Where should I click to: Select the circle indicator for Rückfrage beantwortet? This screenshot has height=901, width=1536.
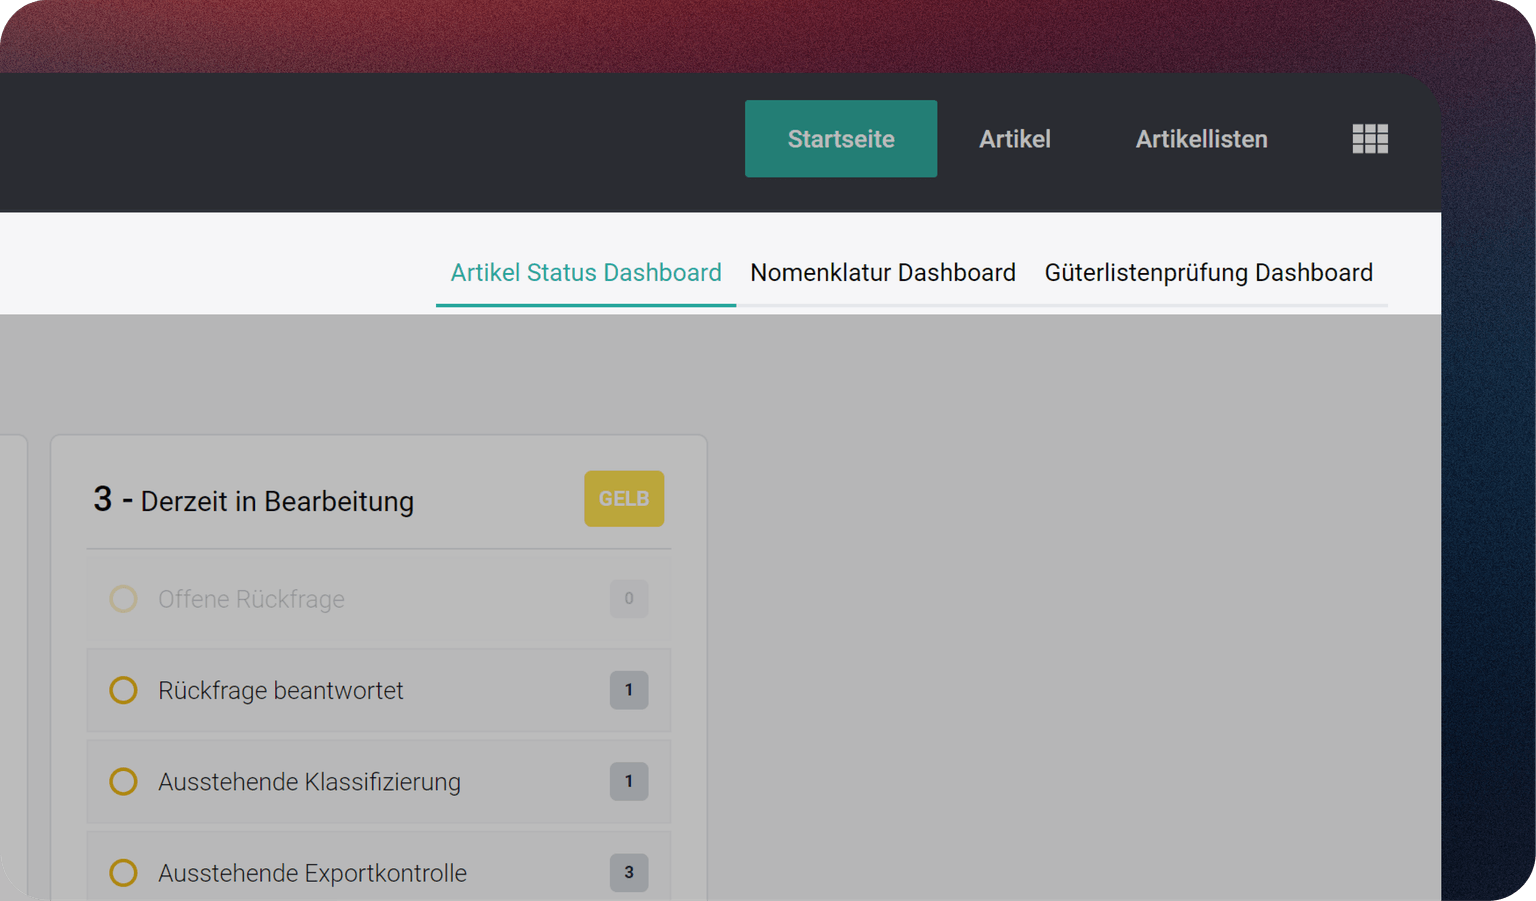[123, 690]
